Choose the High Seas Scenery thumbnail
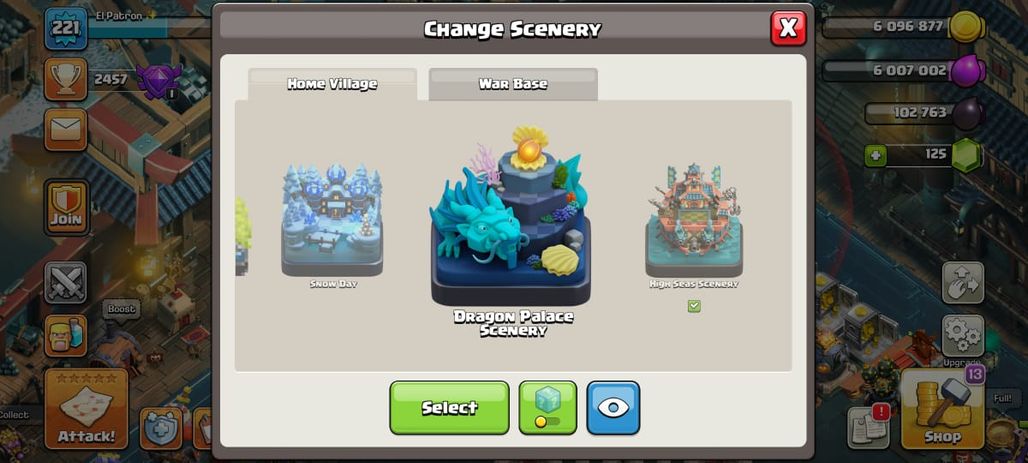1028x463 pixels. (x=694, y=221)
